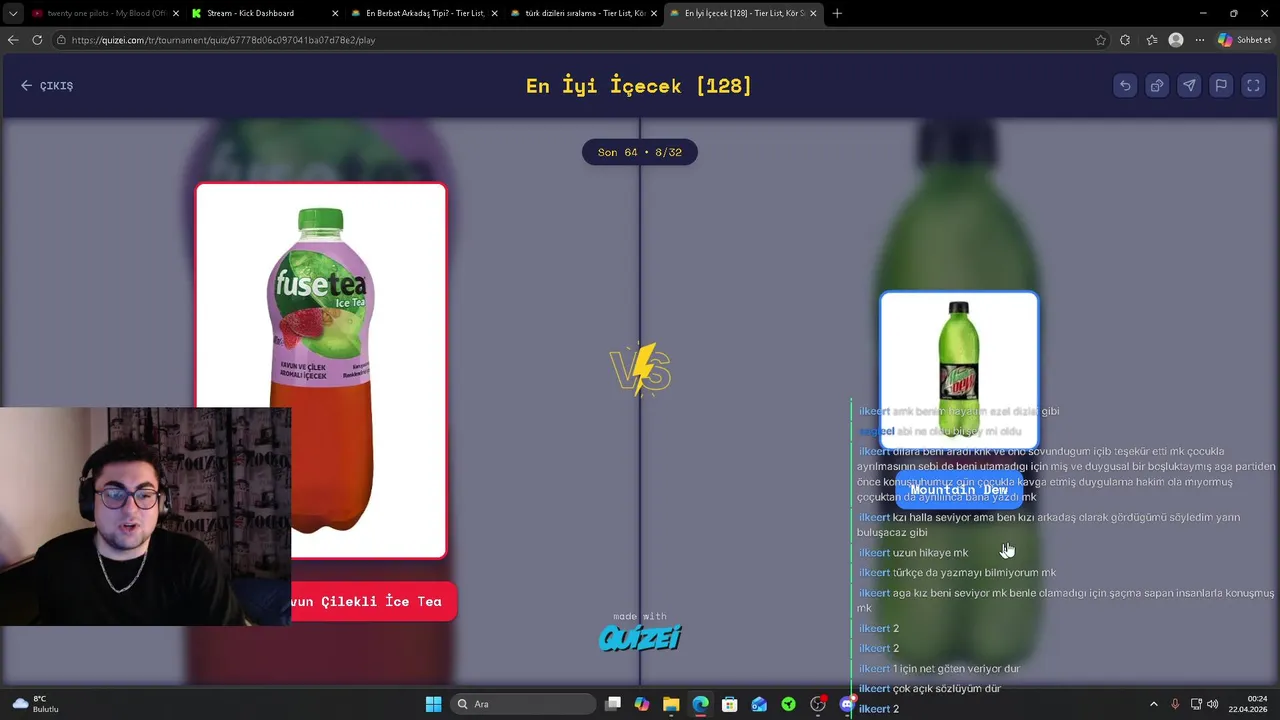Open Microsoft Edge on taskbar
Viewport: 1280px width, 720px height.
[700, 704]
